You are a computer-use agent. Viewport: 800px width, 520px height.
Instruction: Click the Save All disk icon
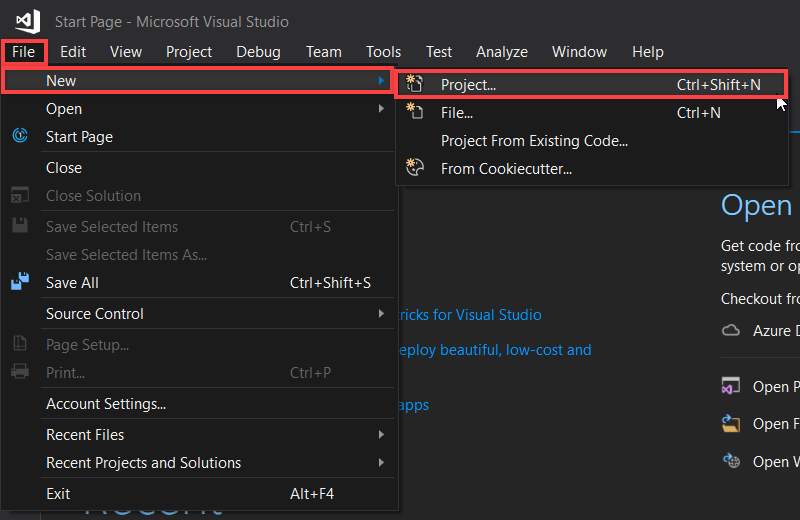coord(20,283)
